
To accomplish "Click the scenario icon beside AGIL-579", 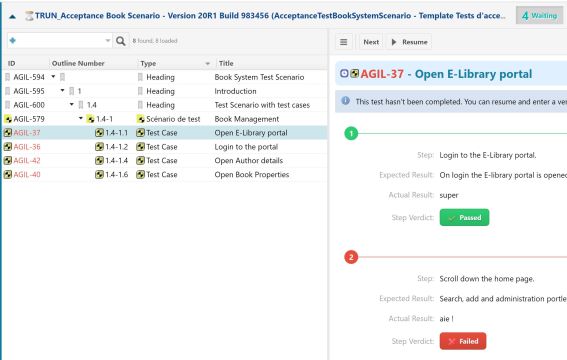I will click(8, 119).
